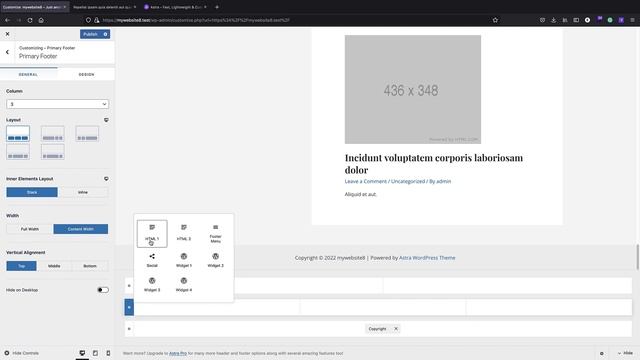Set footer width to Full Width
Image resolution: width=640 pixels, height=360 pixels.
(x=30, y=229)
